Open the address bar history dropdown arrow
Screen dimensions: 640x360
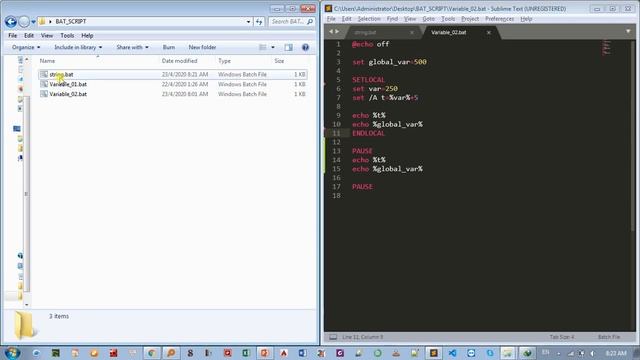(248, 22)
